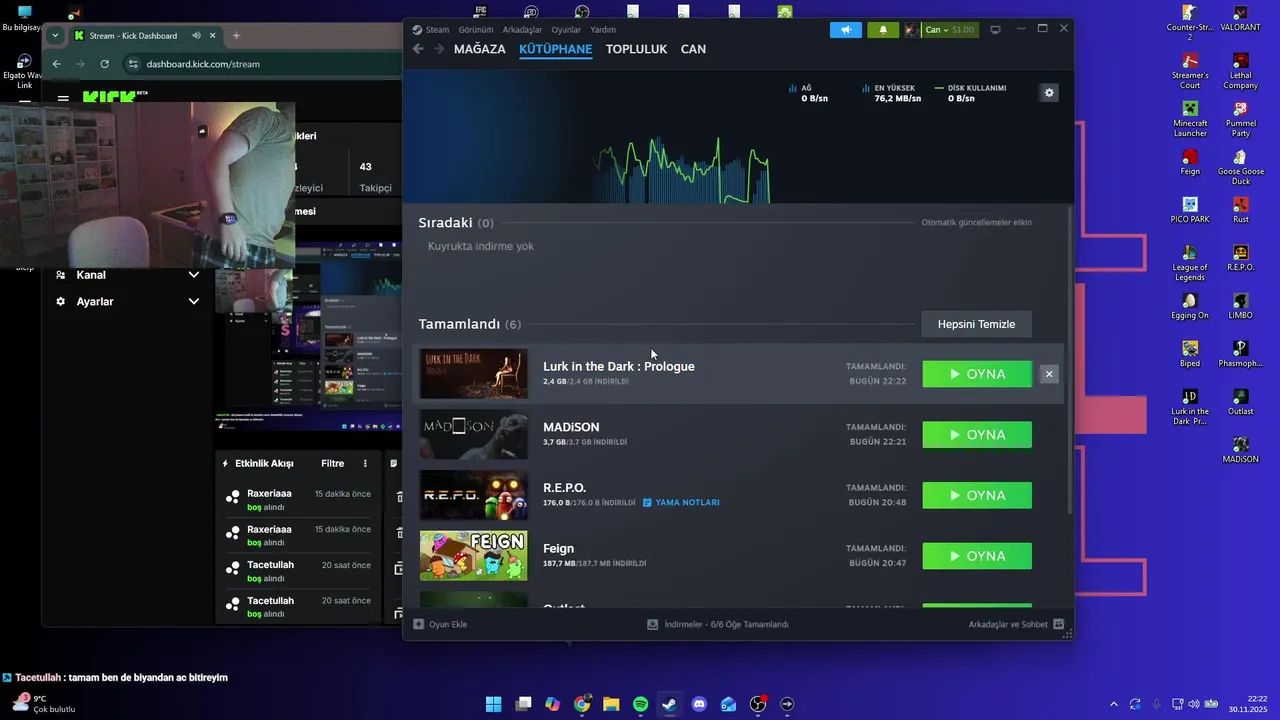This screenshot has width=1280, height=720.
Task: Open the Yardım menu
Action: pyautogui.click(x=603, y=30)
